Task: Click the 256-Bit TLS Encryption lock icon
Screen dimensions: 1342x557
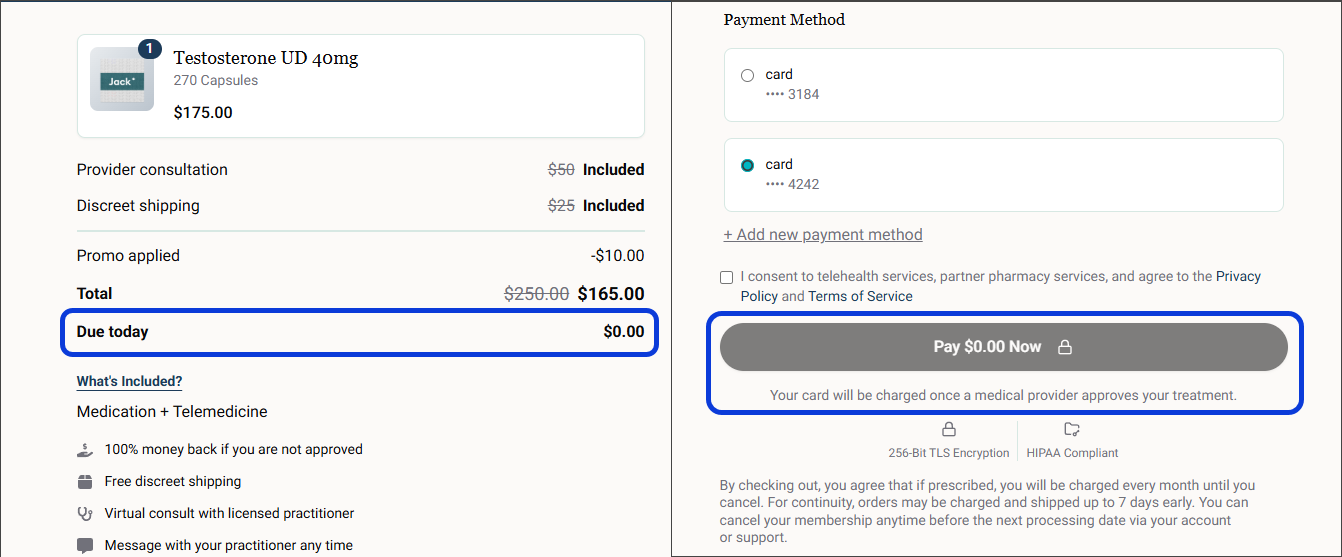Action: [x=949, y=429]
